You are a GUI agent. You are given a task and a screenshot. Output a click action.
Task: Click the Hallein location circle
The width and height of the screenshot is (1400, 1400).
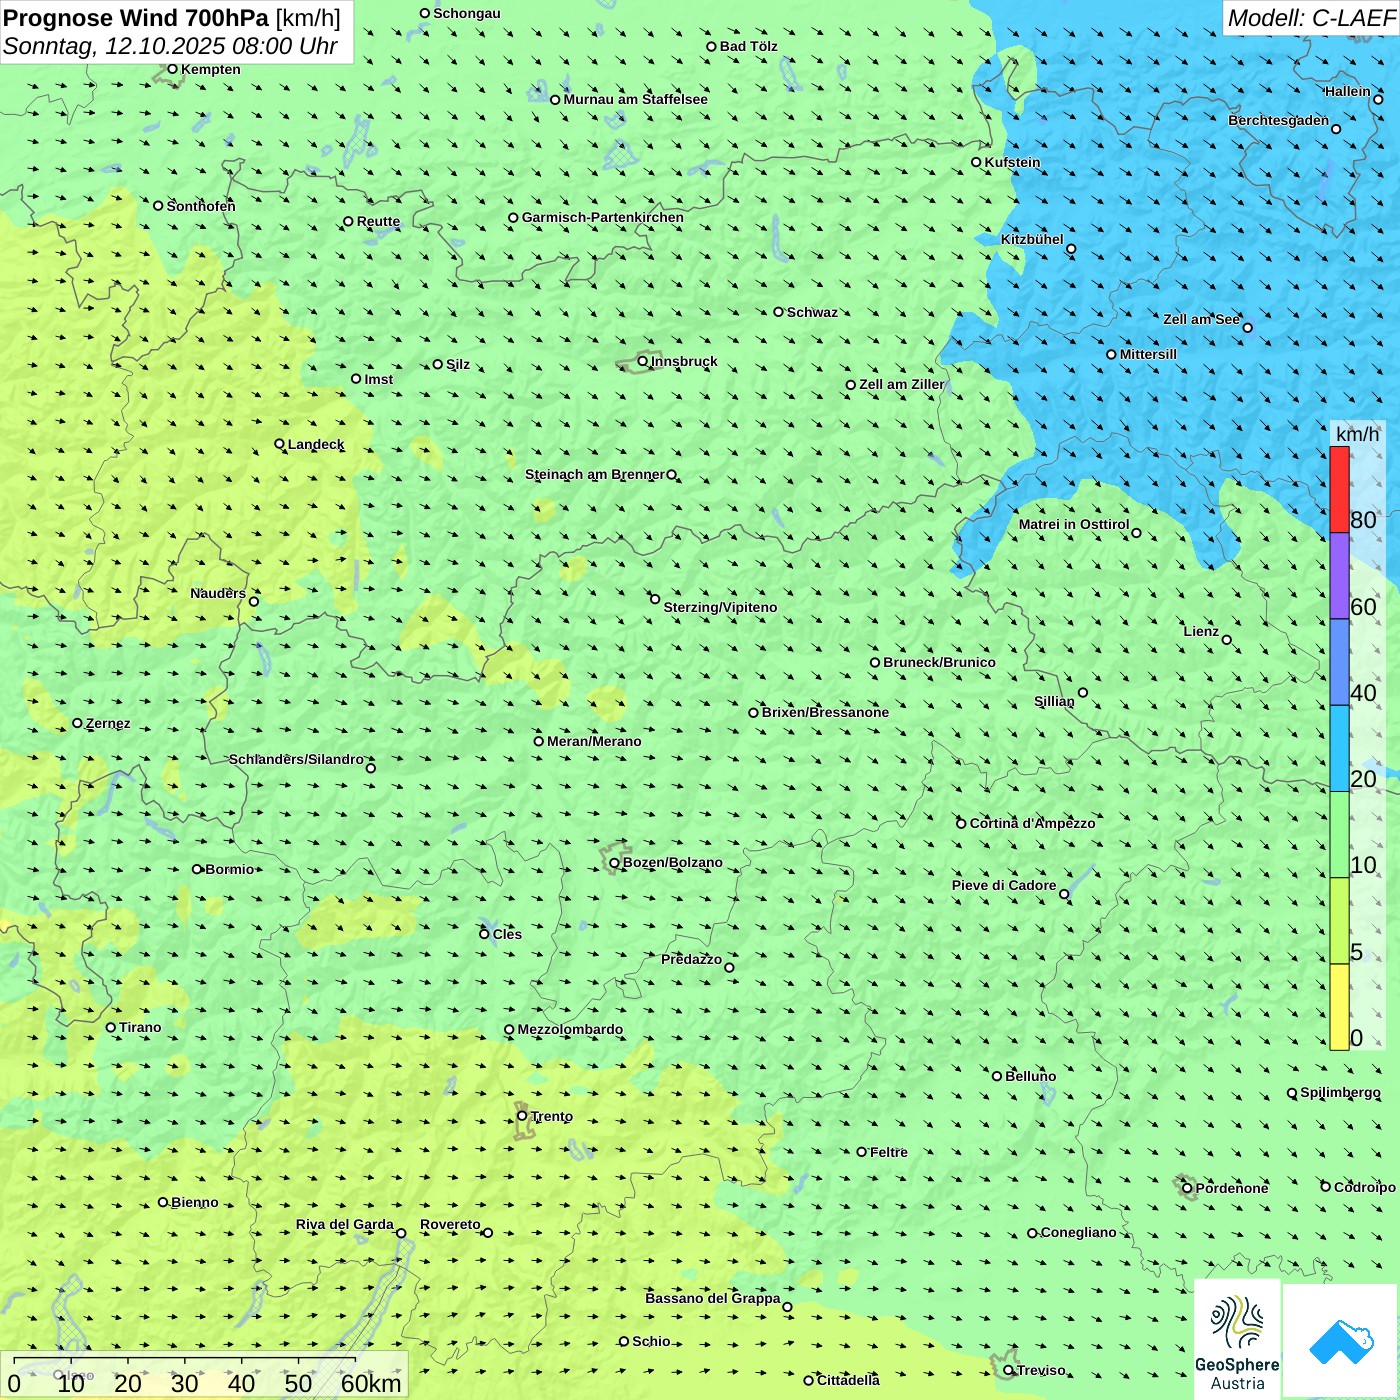tap(1378, 99)
